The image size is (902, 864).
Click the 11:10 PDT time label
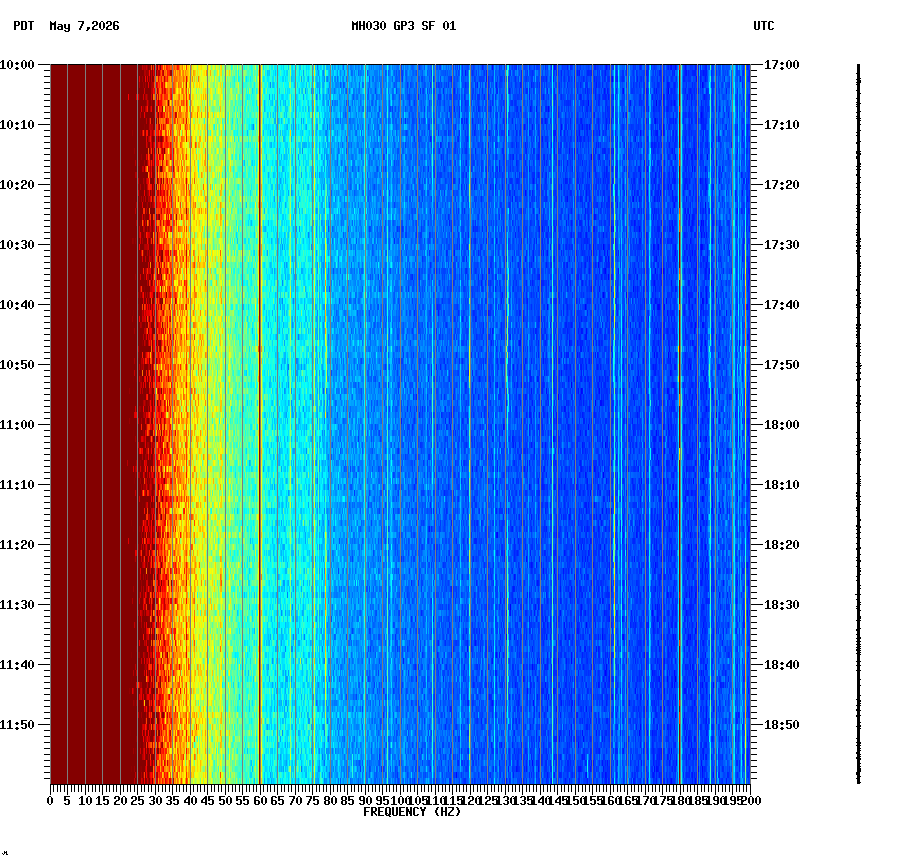point(17,485)
